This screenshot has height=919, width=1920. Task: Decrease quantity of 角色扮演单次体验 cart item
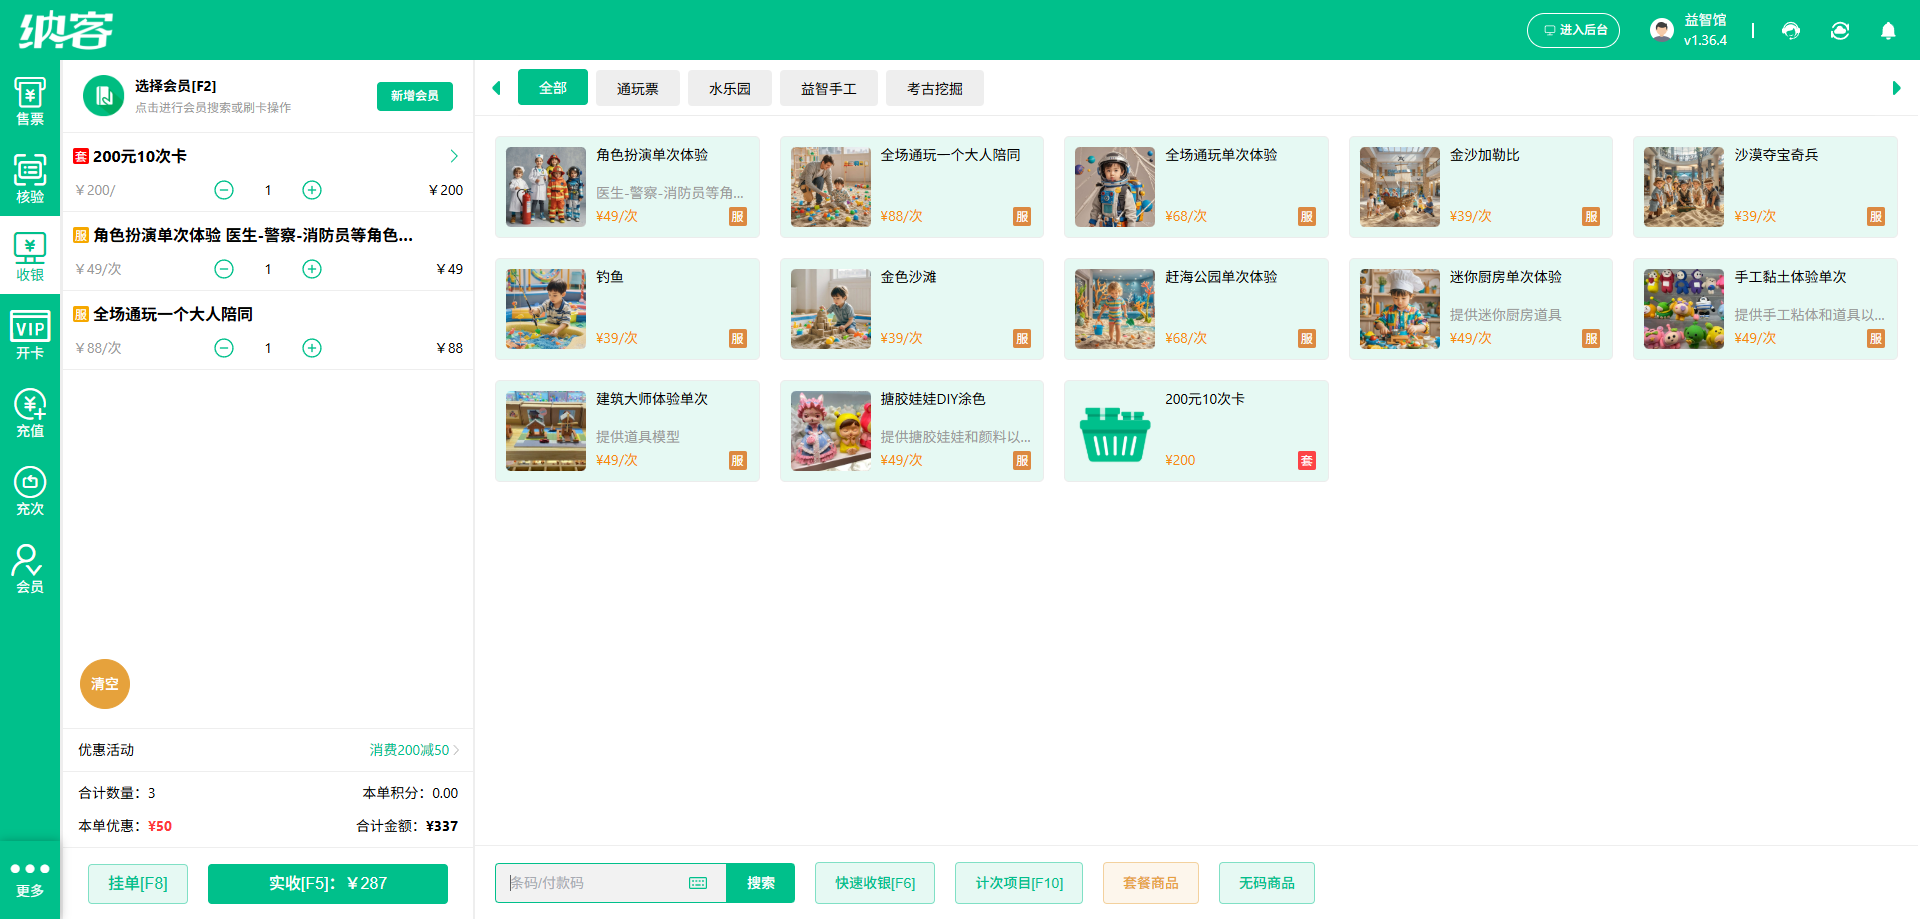click(224, 269)
